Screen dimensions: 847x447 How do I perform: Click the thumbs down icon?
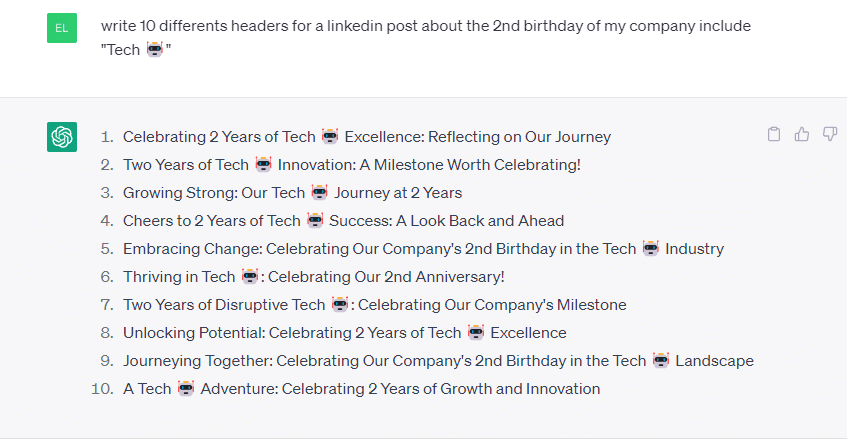pyautogui.click(x=830, y=133)
